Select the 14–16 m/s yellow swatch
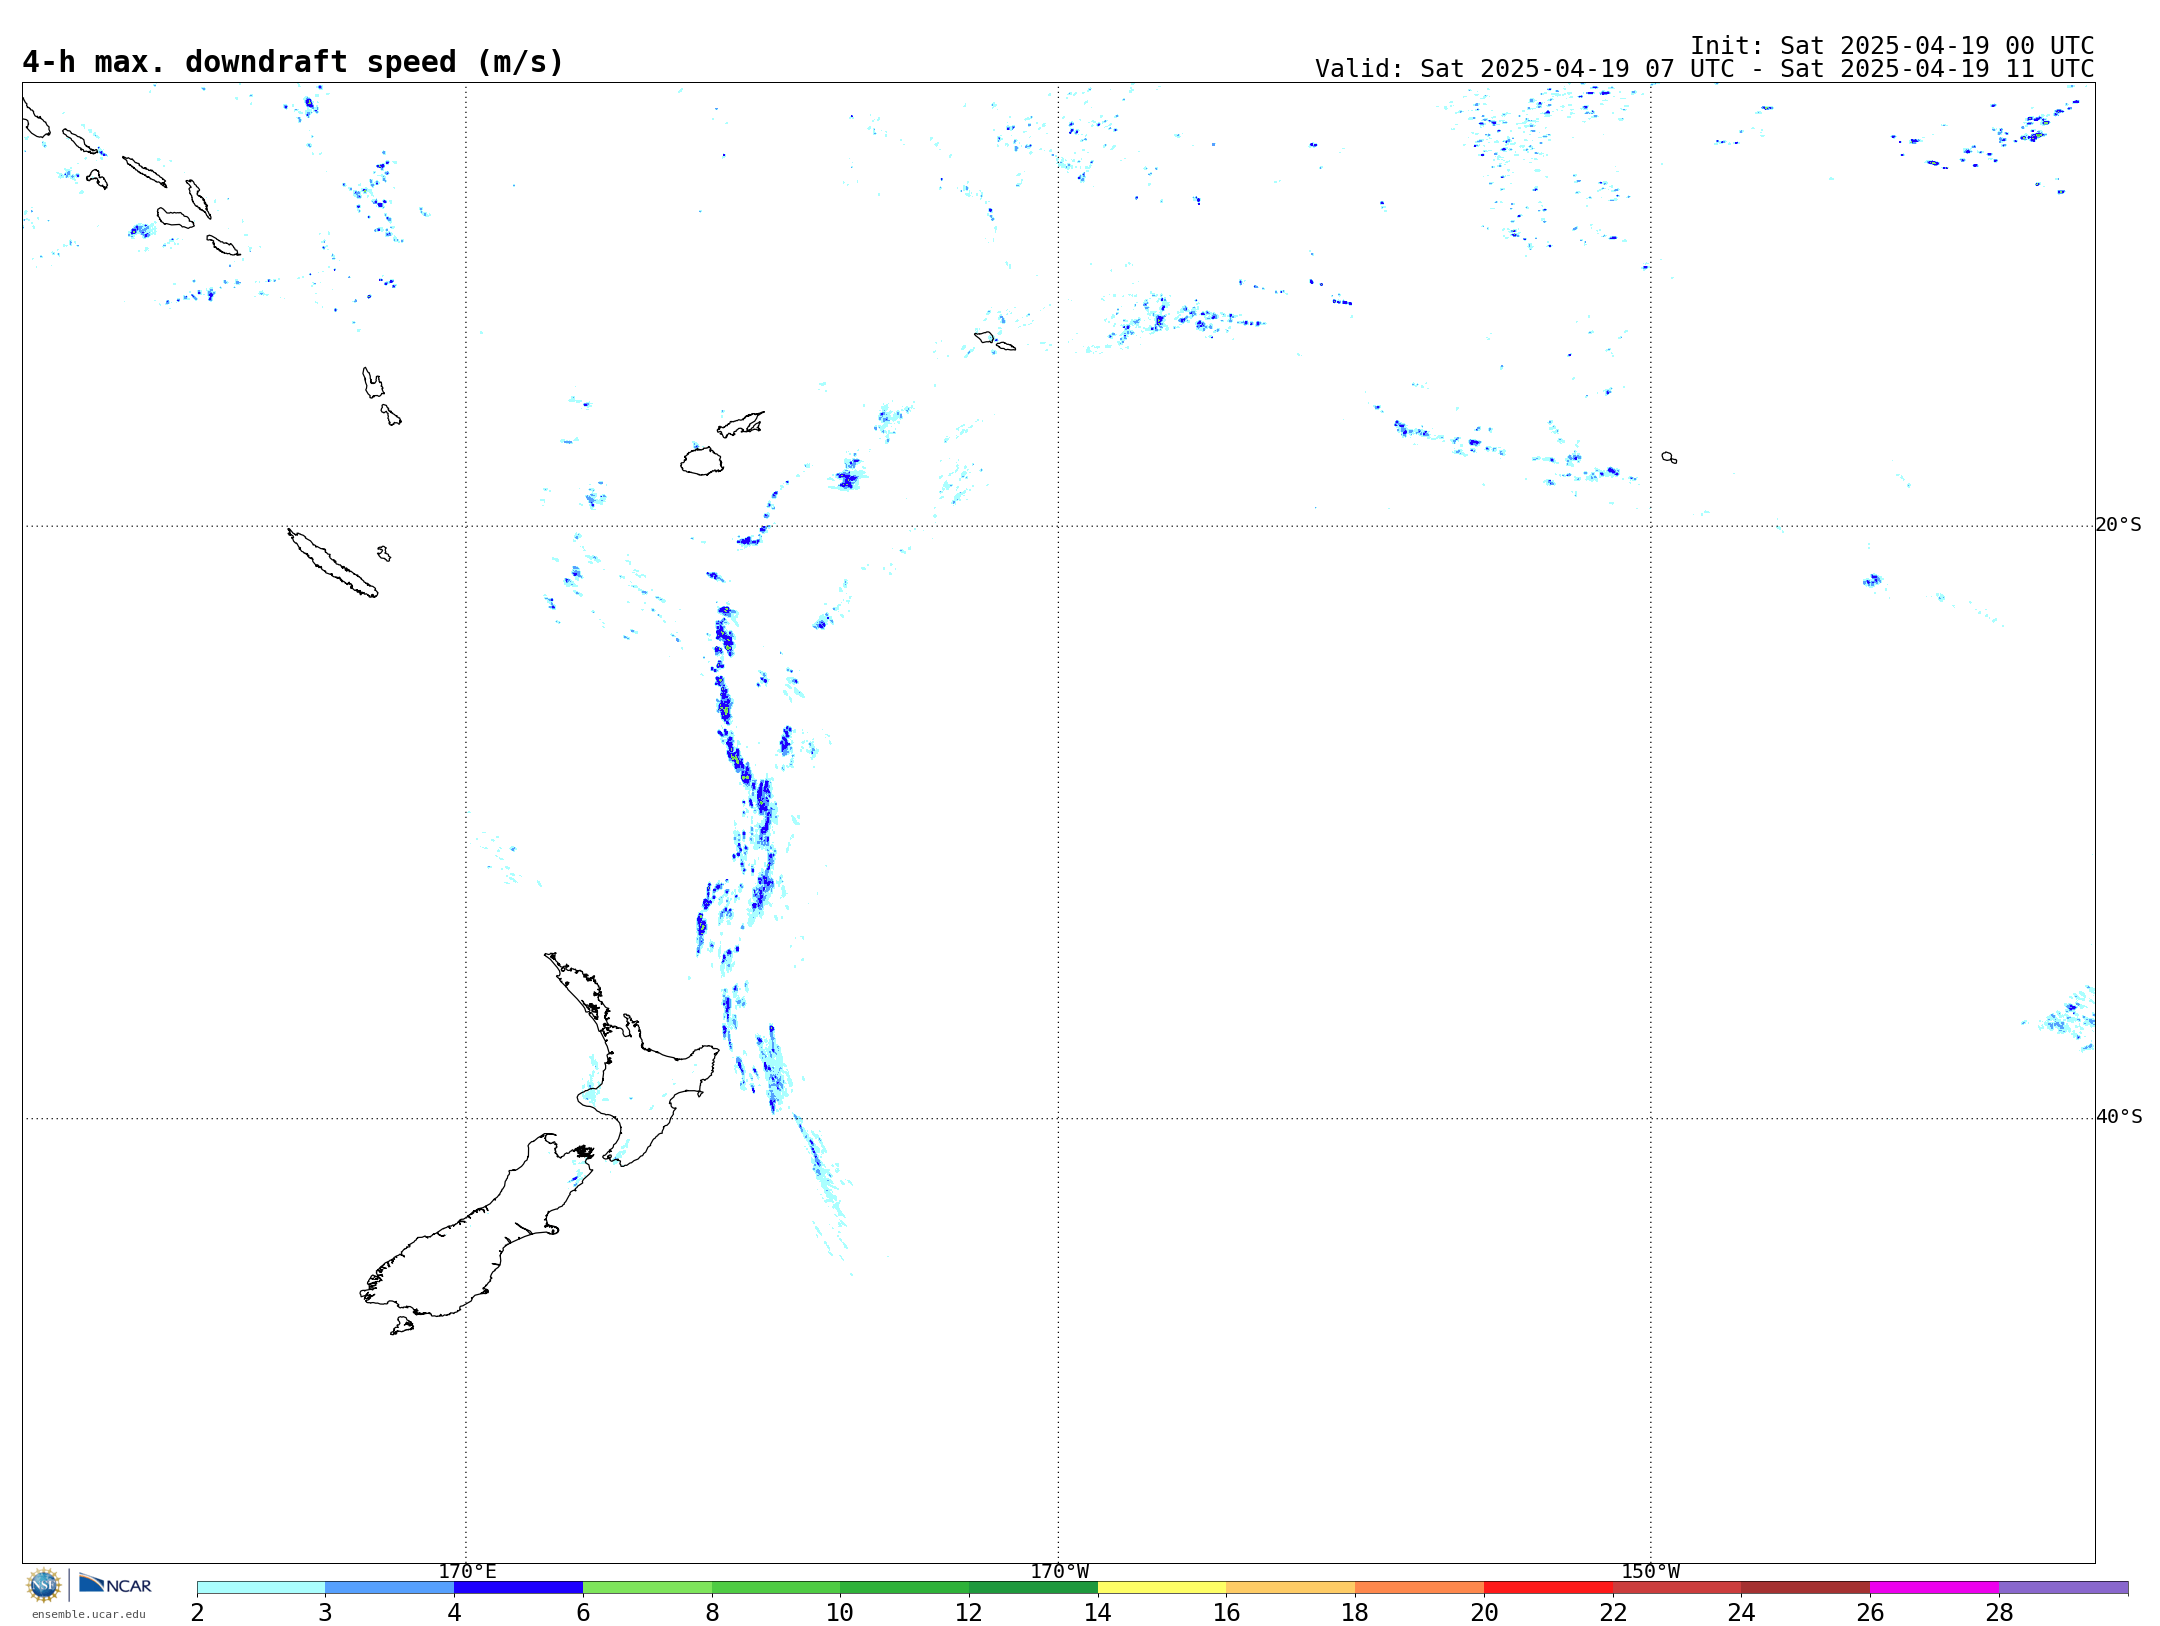 [1162, 1587]
